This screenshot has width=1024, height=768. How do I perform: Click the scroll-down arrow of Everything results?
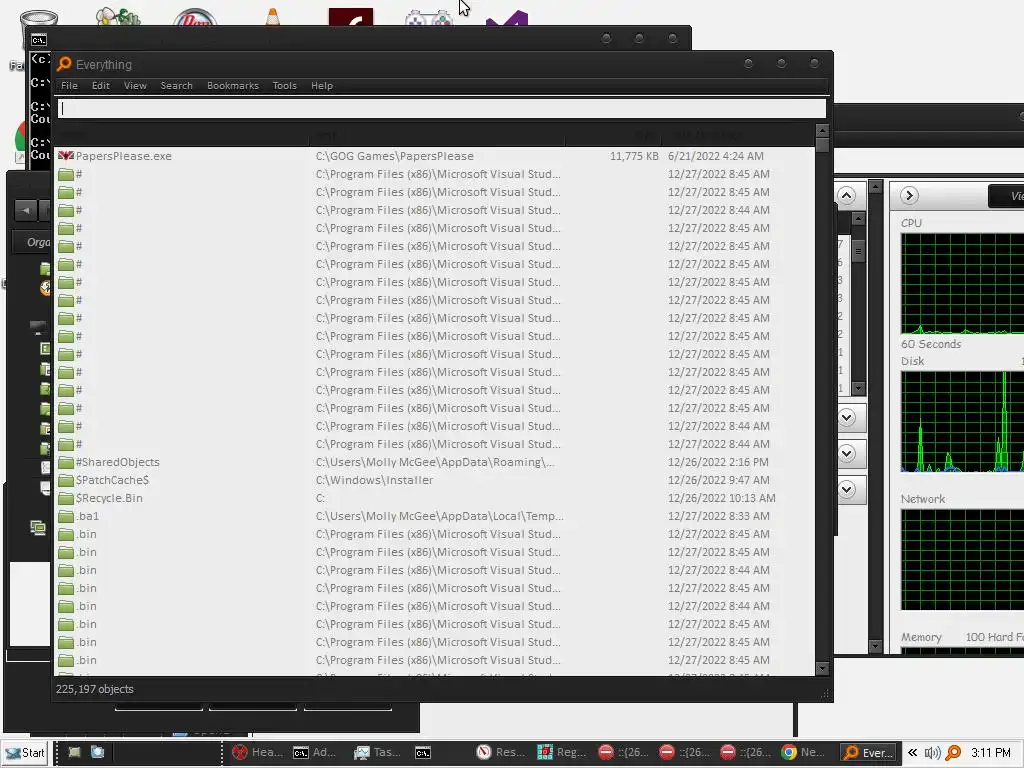822,669
